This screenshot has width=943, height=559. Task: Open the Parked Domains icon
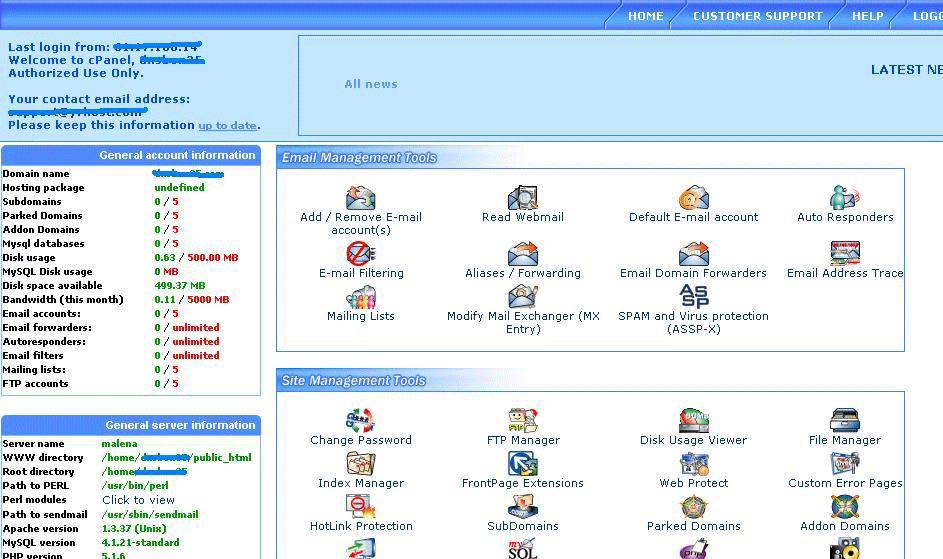pos(693,507)
